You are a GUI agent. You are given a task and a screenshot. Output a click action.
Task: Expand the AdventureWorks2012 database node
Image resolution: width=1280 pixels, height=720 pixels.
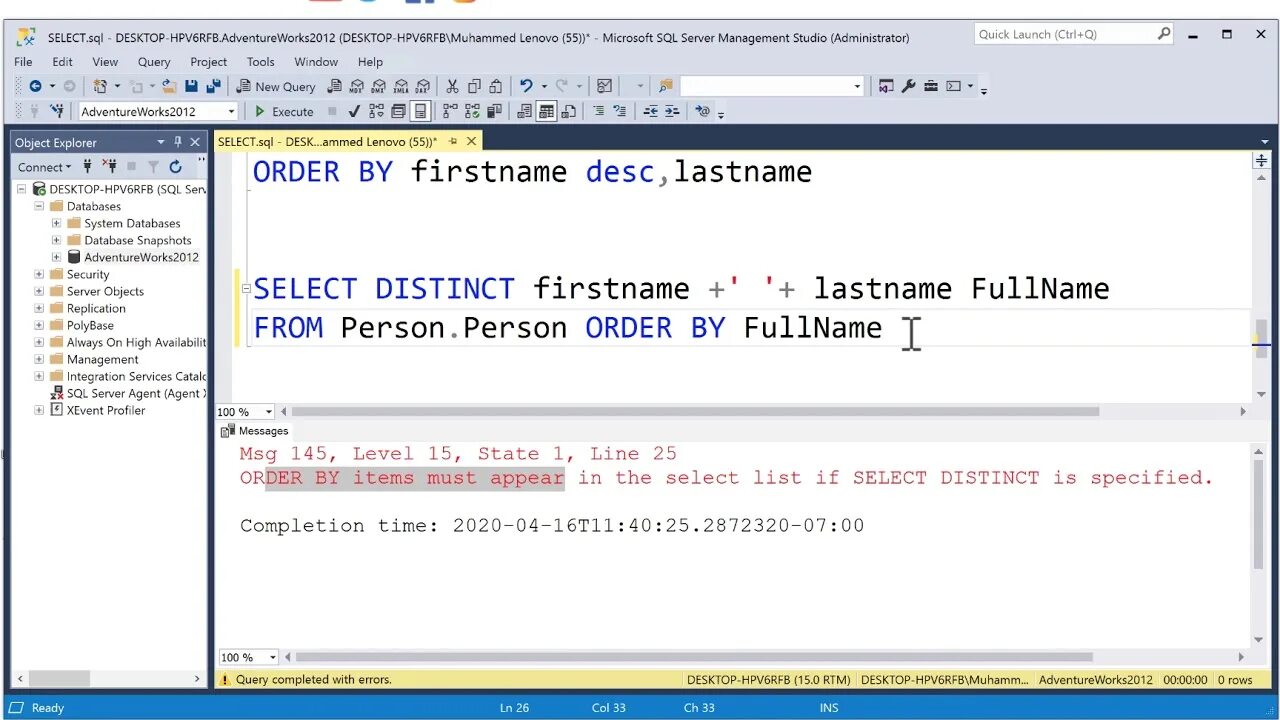pyautogui.click(x=56, y=257)
